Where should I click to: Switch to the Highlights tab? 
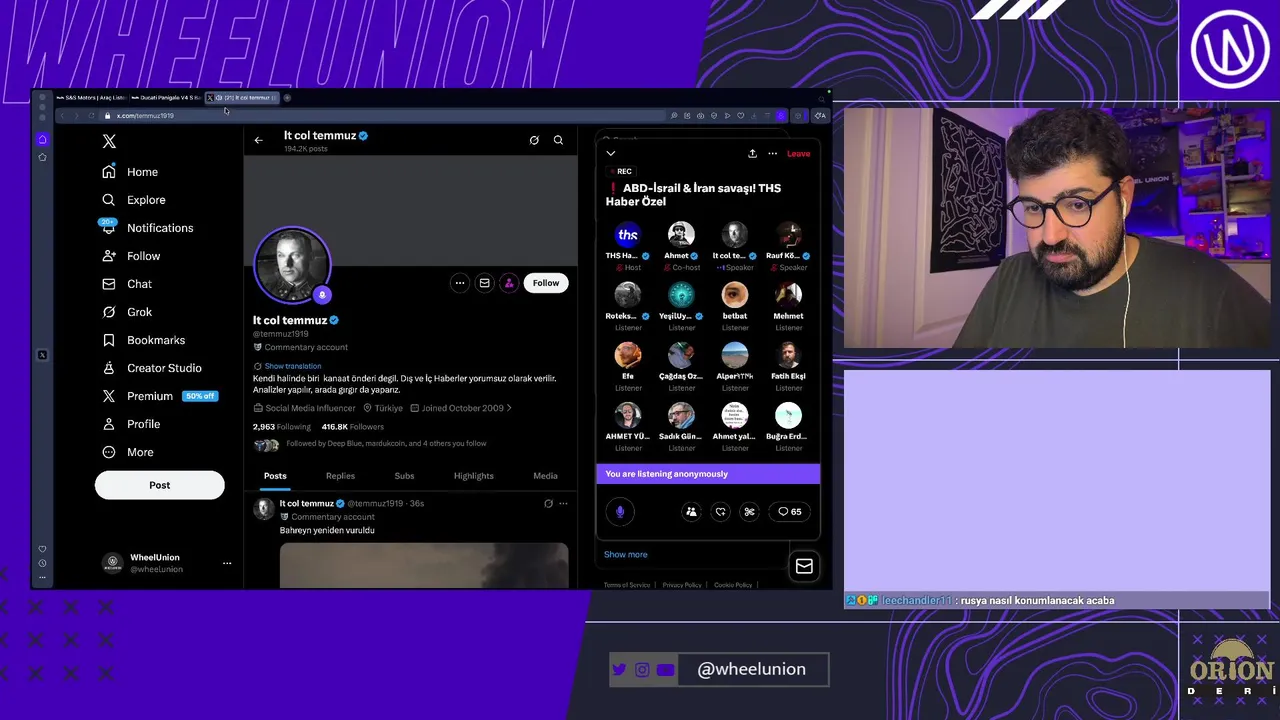[474, 476]
